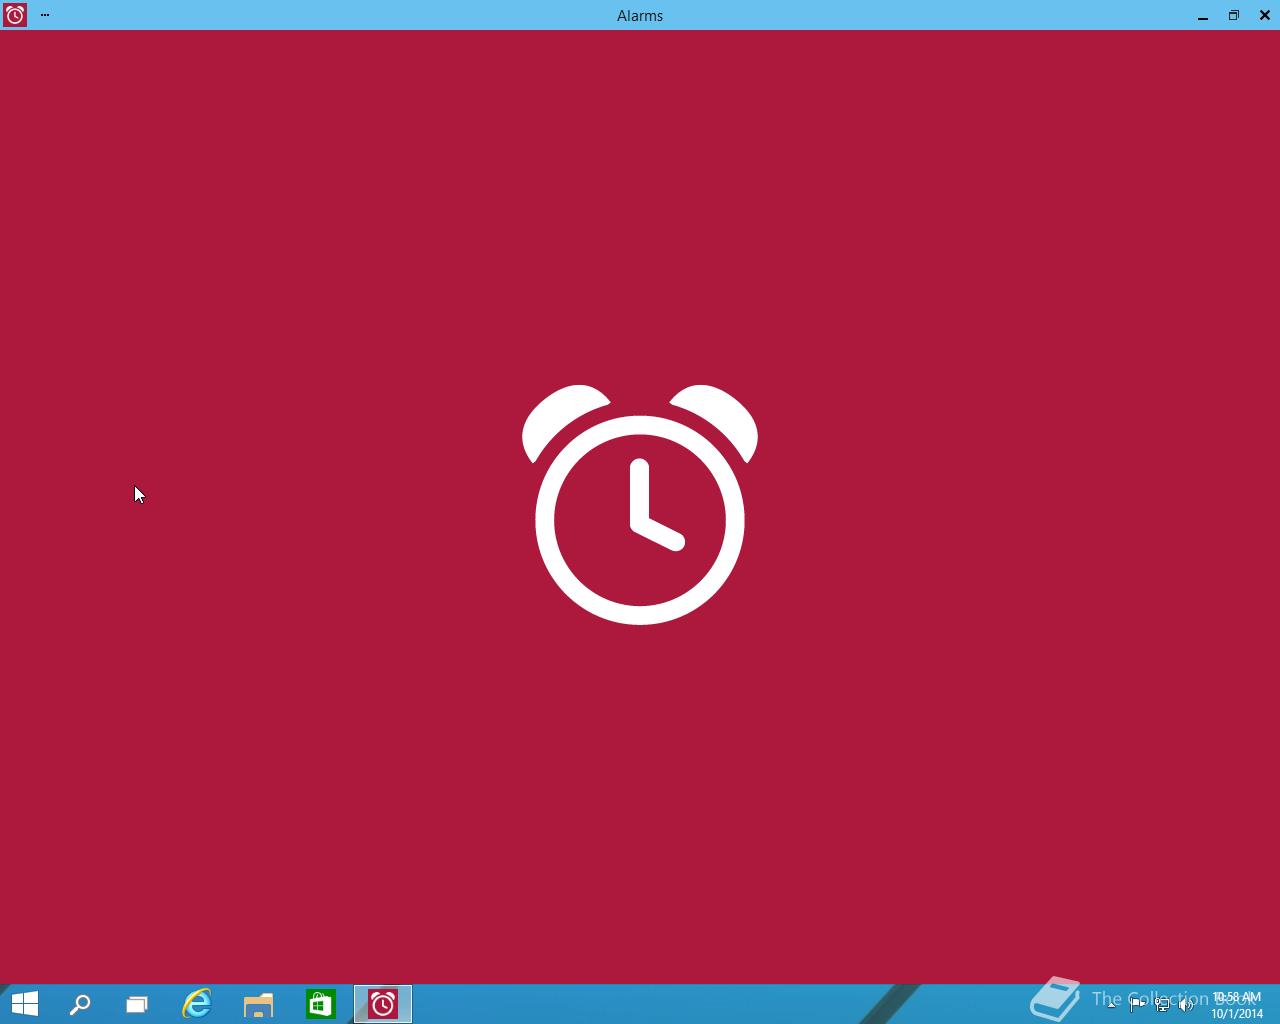Close the Alarms window

tap(1265, 15)
